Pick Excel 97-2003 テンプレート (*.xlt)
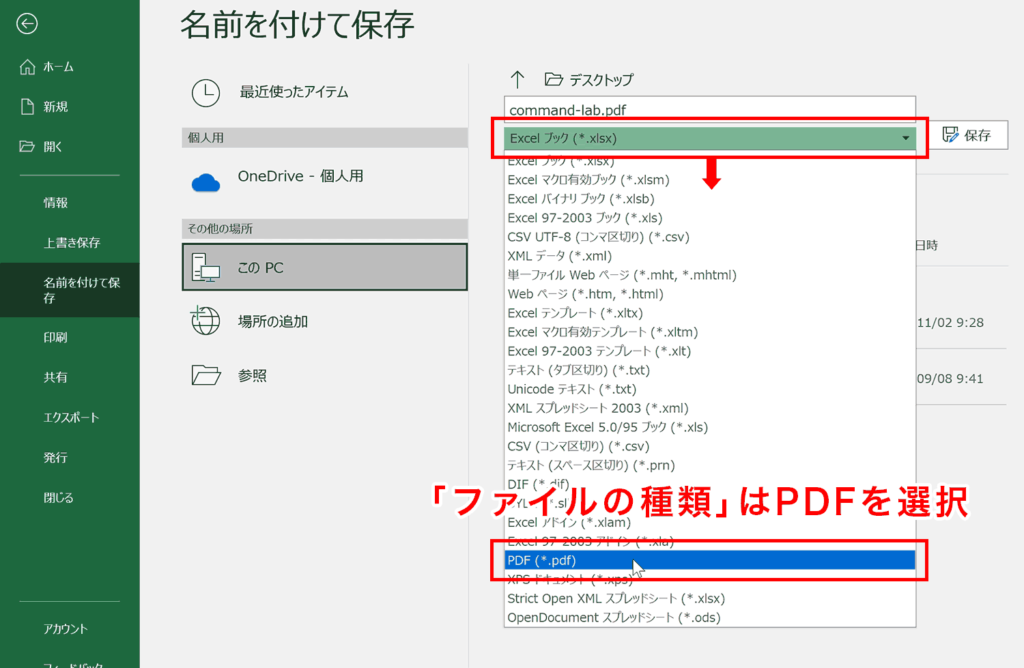Viewport: 1024px width, 668px height. click(x=710, y=351)
